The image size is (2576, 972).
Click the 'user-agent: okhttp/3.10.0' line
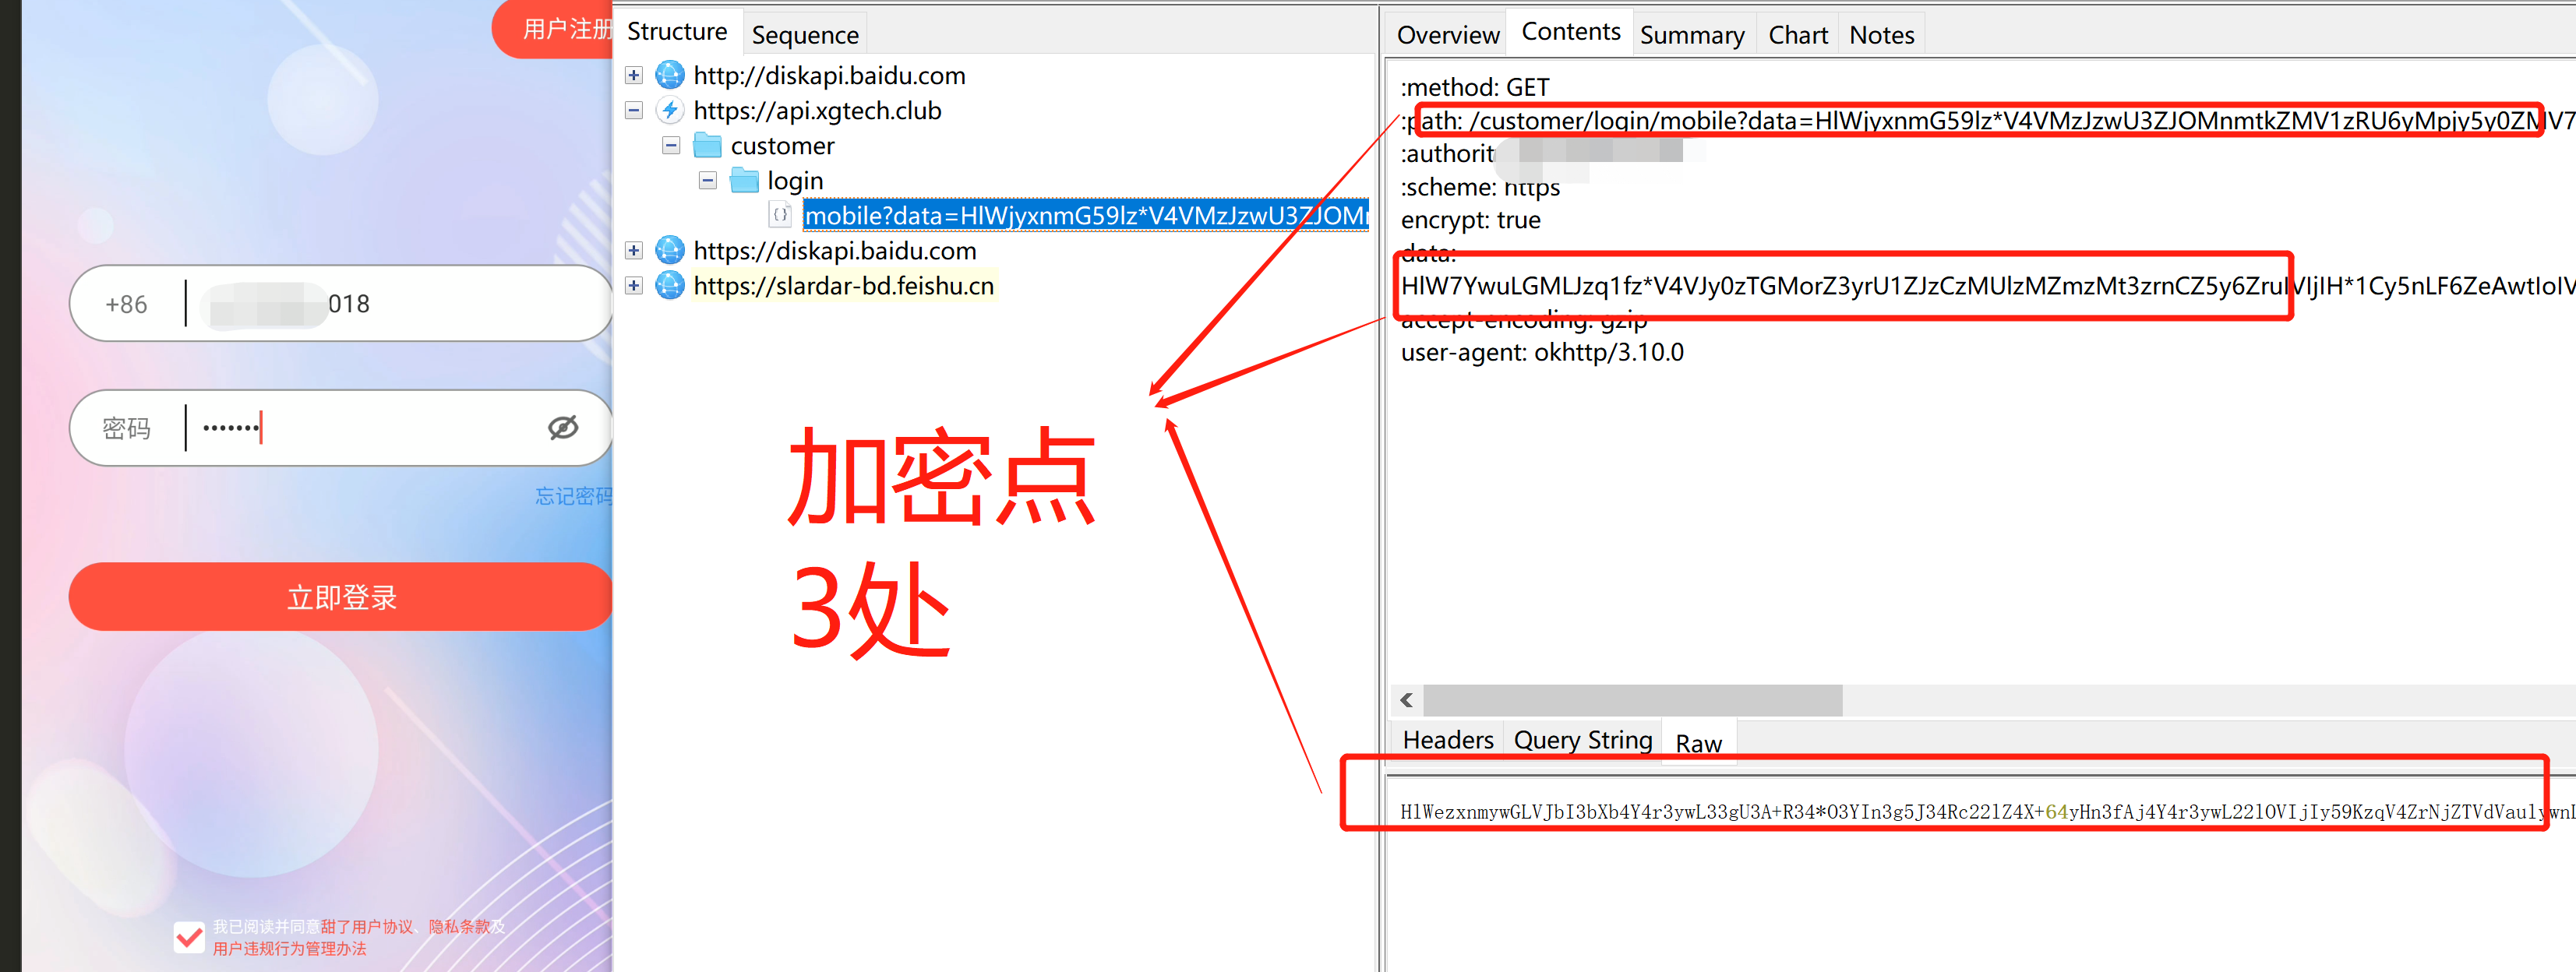[1542, 352]
